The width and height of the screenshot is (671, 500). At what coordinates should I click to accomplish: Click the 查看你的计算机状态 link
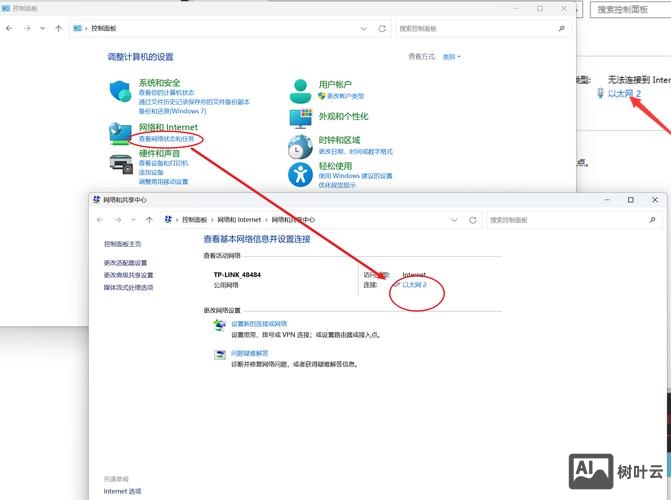coord(166,92)
